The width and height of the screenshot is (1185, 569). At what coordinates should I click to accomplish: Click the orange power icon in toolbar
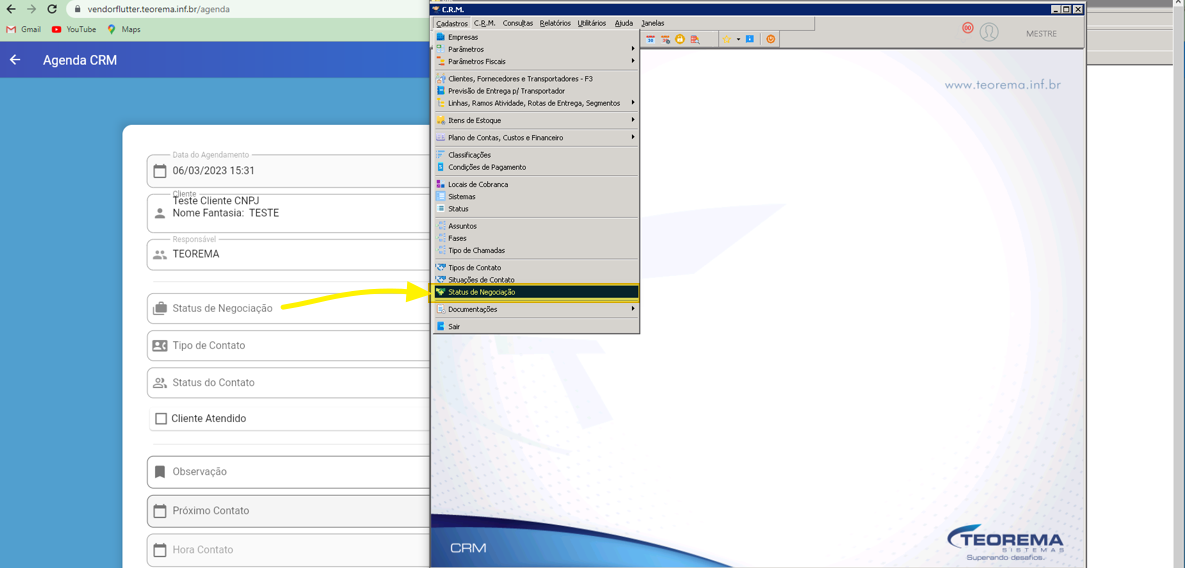click(771, 39)
